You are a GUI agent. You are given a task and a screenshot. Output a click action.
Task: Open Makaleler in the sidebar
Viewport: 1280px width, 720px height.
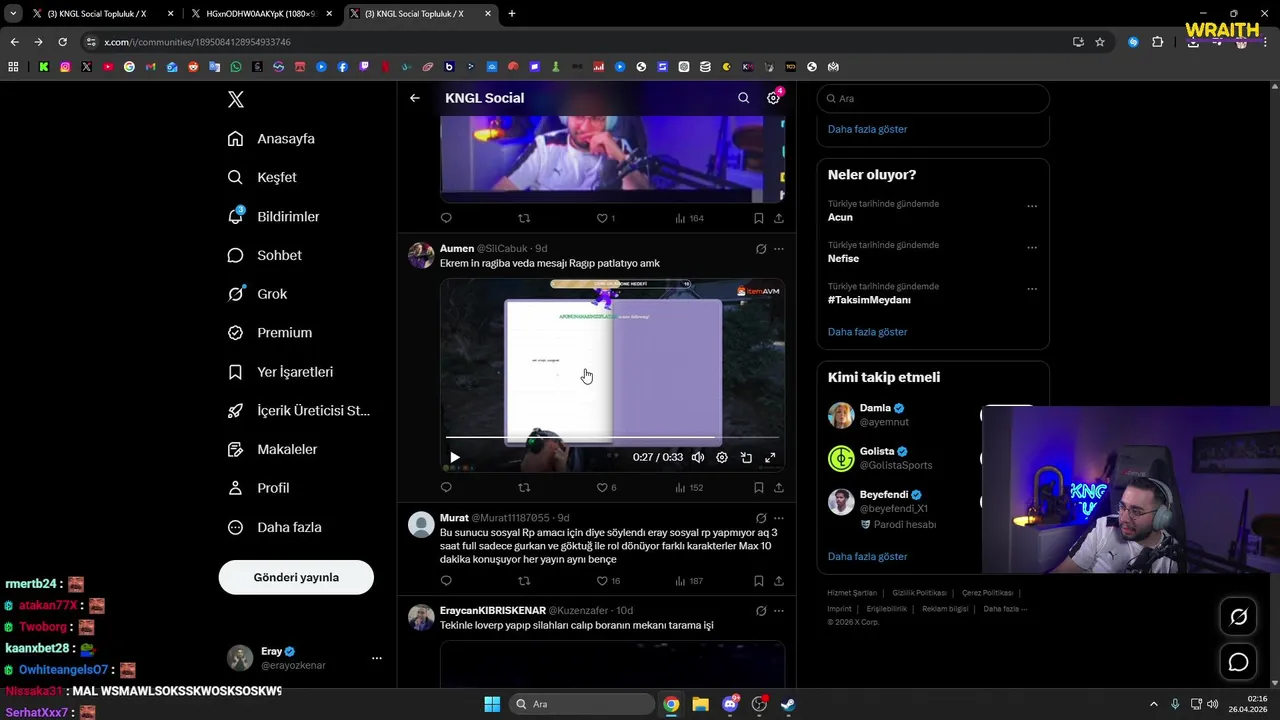coord(272,450)
